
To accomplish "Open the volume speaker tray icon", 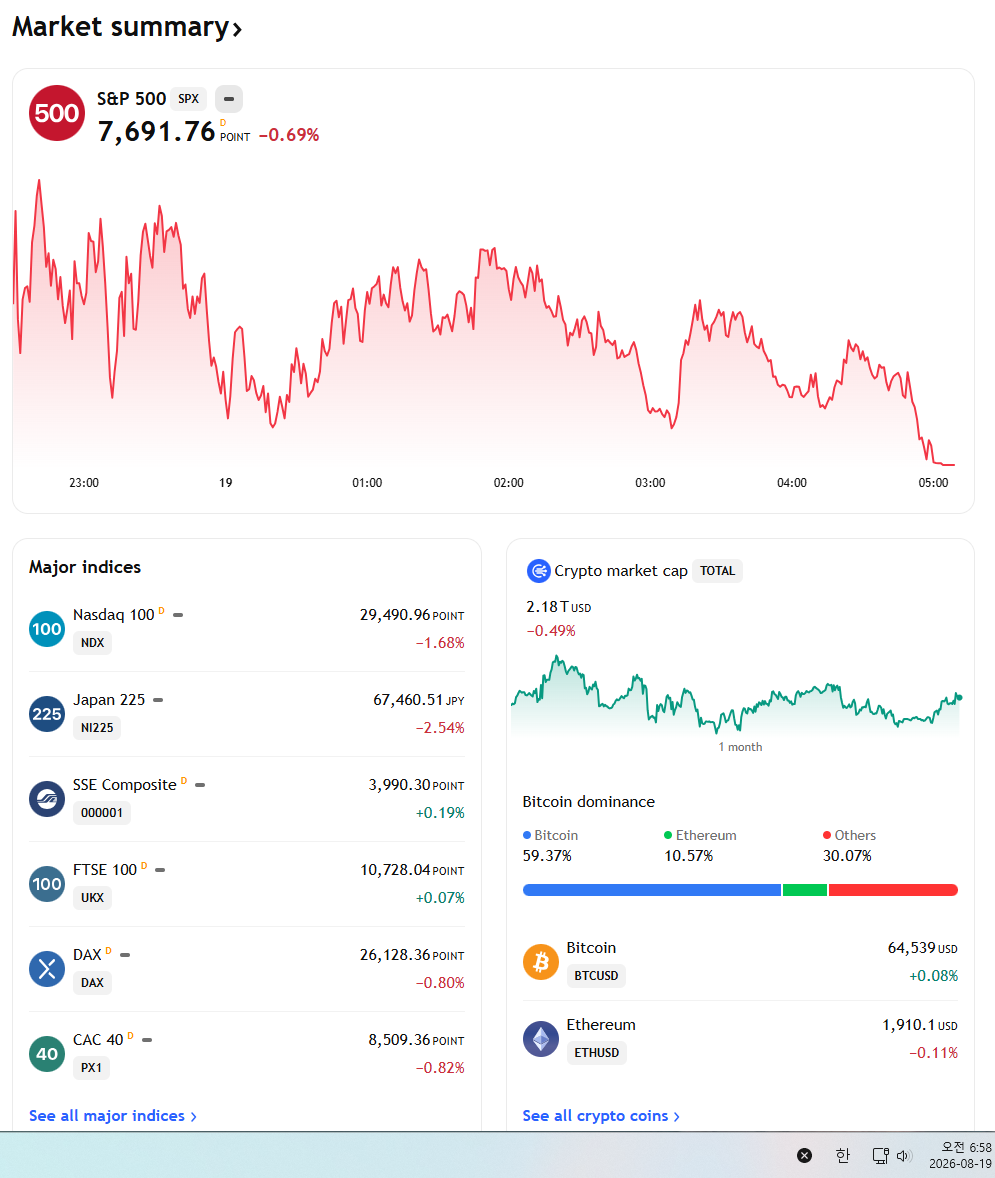I will tap(904, 1155).
